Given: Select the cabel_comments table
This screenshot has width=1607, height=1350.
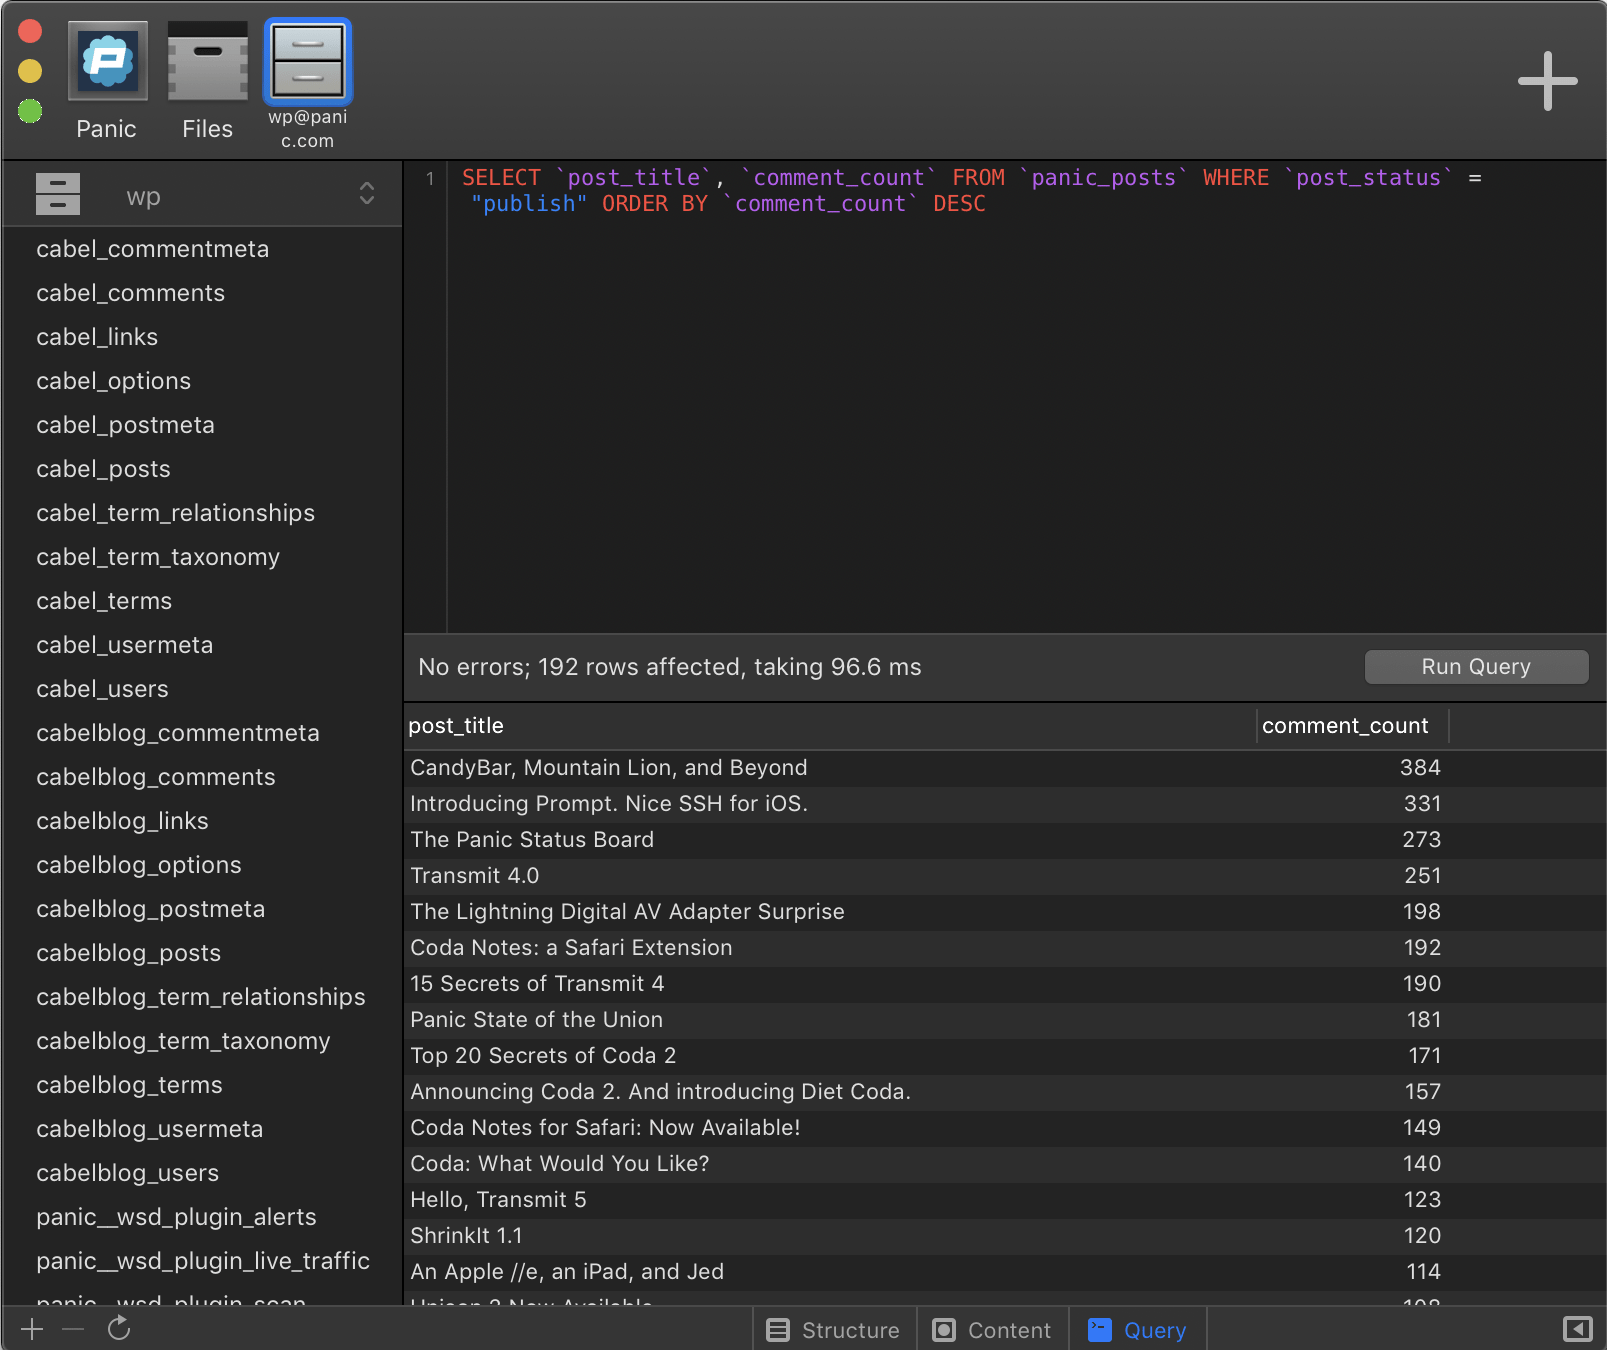Looking at the screenshot, I should coord(203,293).
